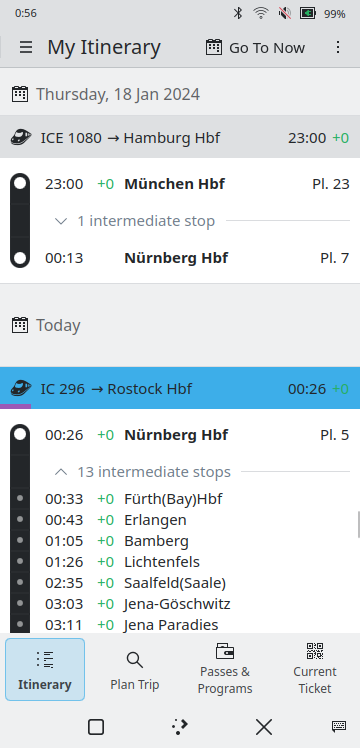The width and height of the screenshot is (360, 748).
Task: Open the three-dot overflow menu
Action: point(338,47)
